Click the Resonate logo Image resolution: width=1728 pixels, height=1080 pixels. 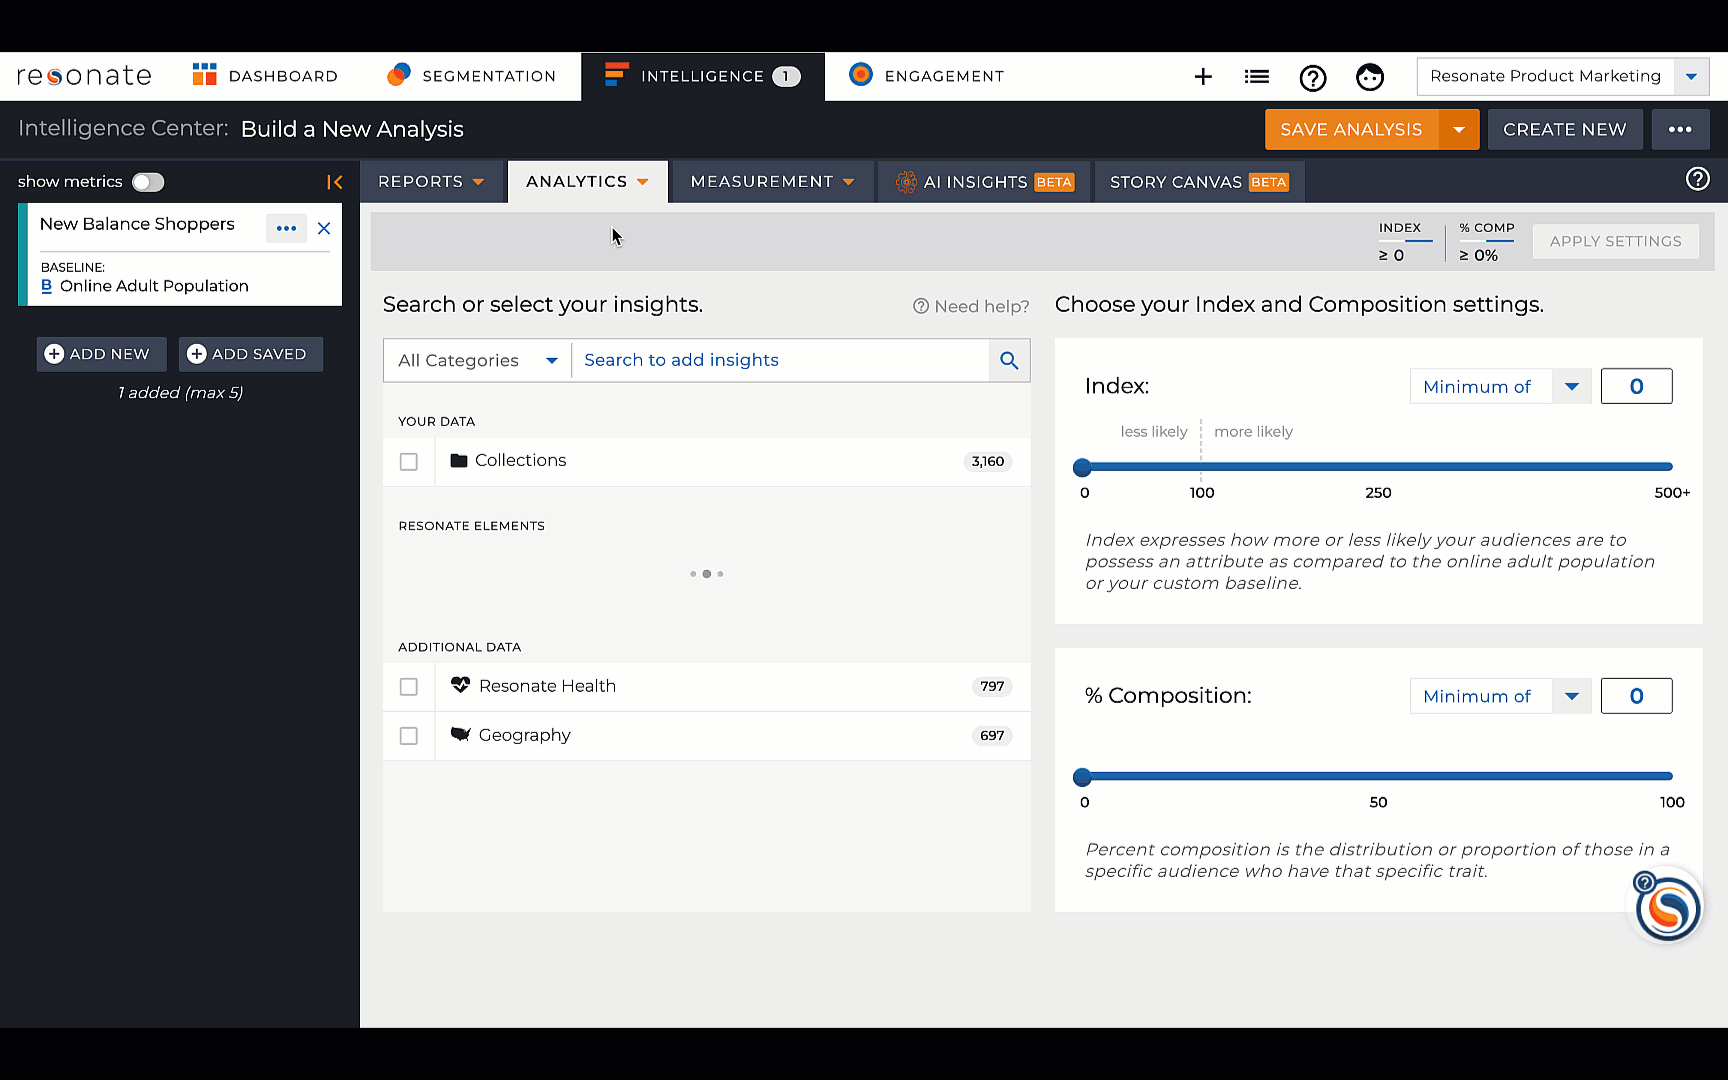[84, 76]
